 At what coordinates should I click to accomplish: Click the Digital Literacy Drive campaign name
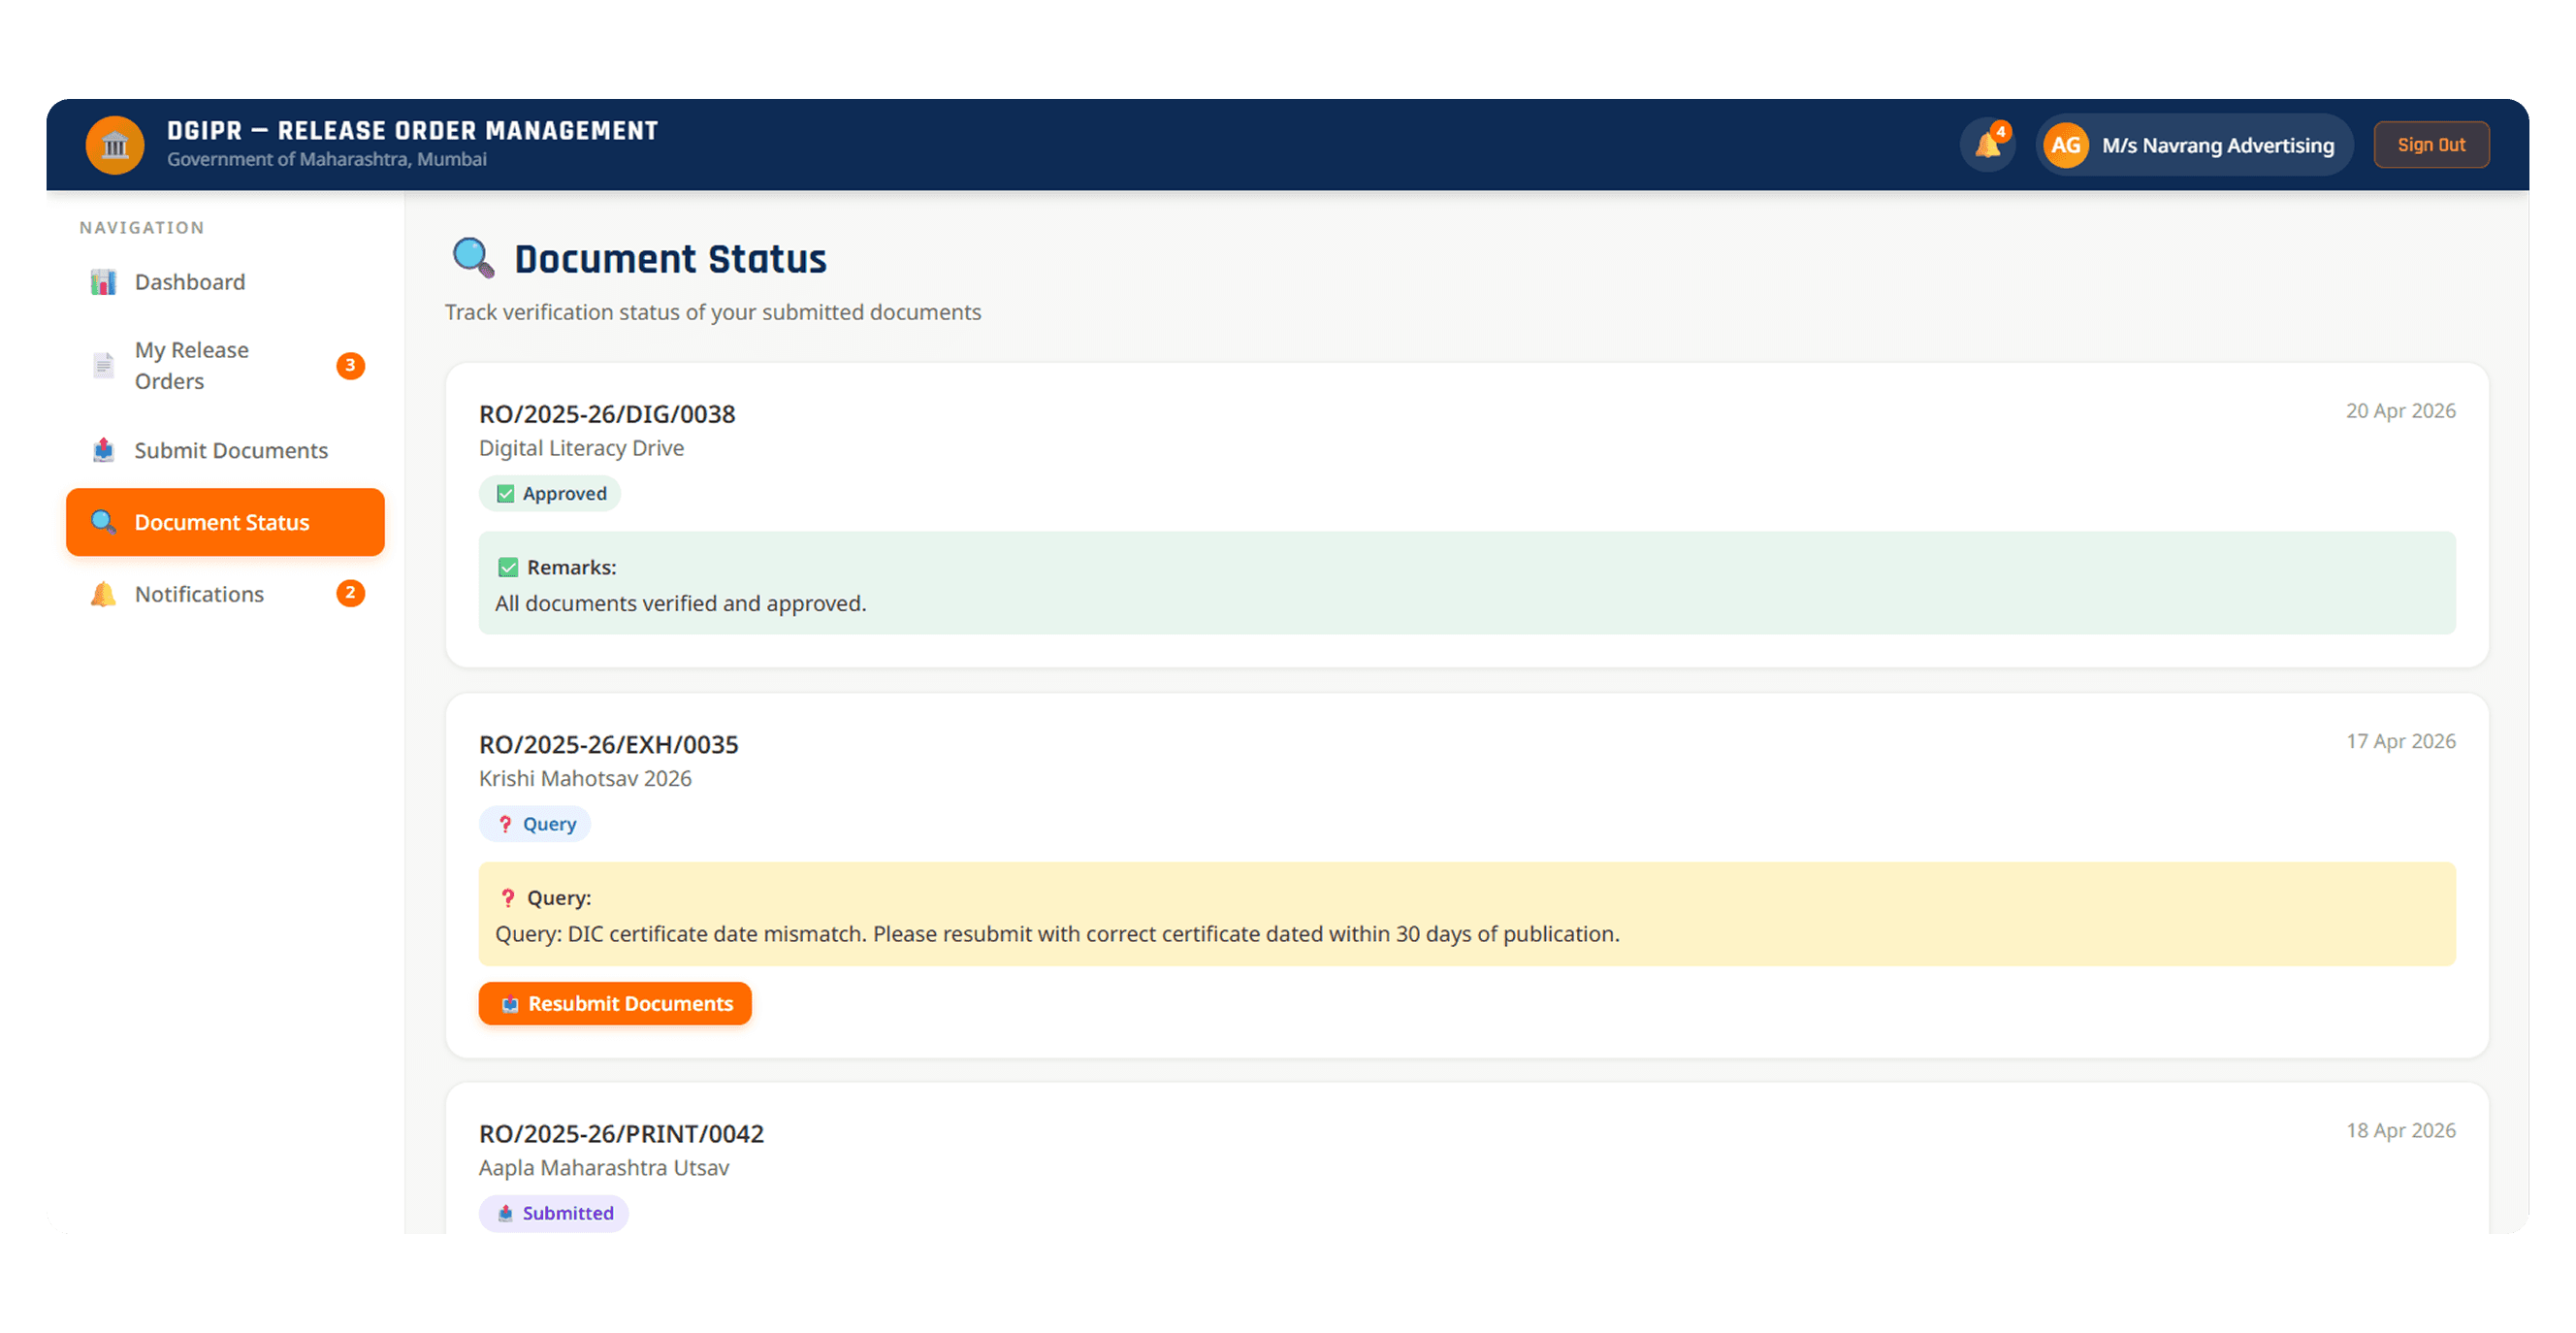point(581,448)
